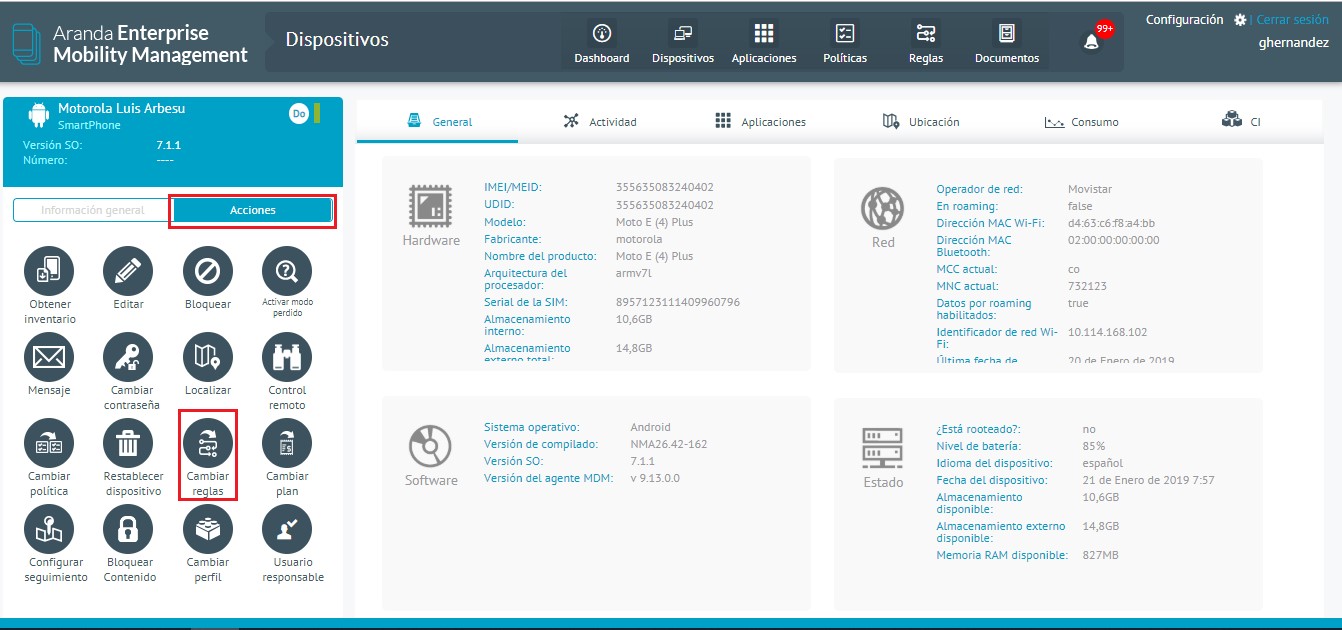Click the Aranda Enterprise Mobility Management logo
The height and width of the screenshot is (630, 1342).
[x=129, y=44]
